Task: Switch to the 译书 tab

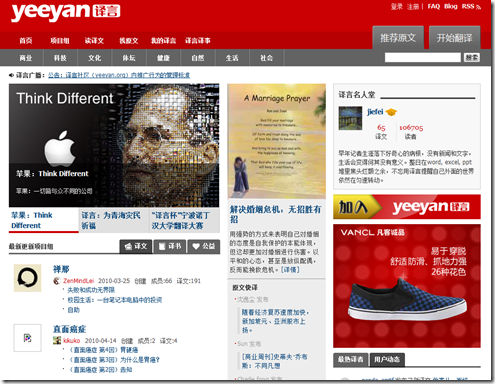Action: [x=170, y=246]
